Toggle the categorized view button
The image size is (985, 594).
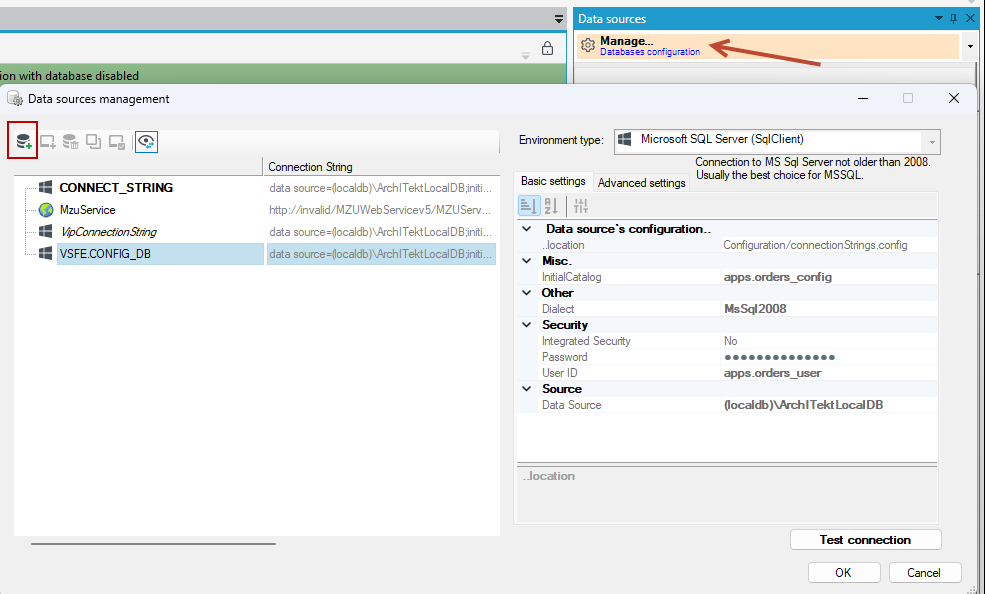[528, 205]
